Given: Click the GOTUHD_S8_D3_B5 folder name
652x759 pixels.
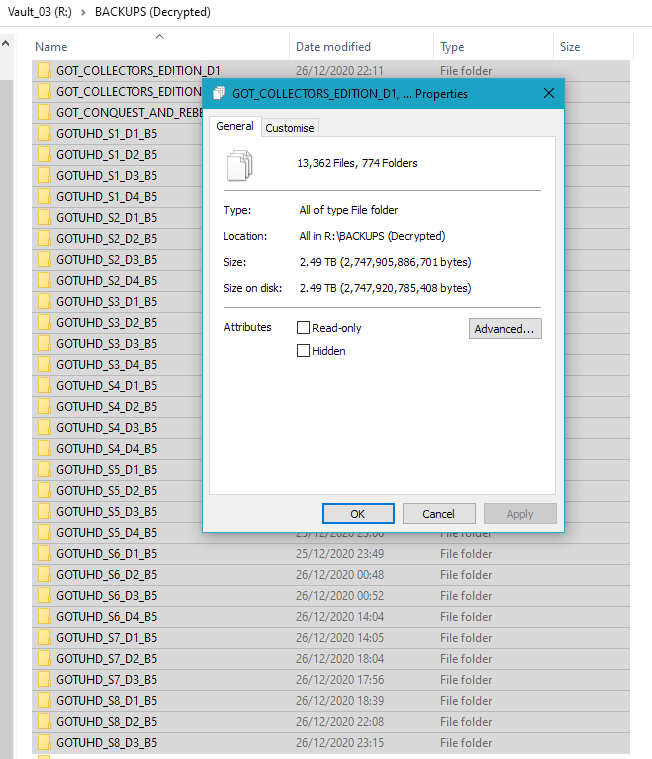Looking at the screenshot, I should (106, 743).
